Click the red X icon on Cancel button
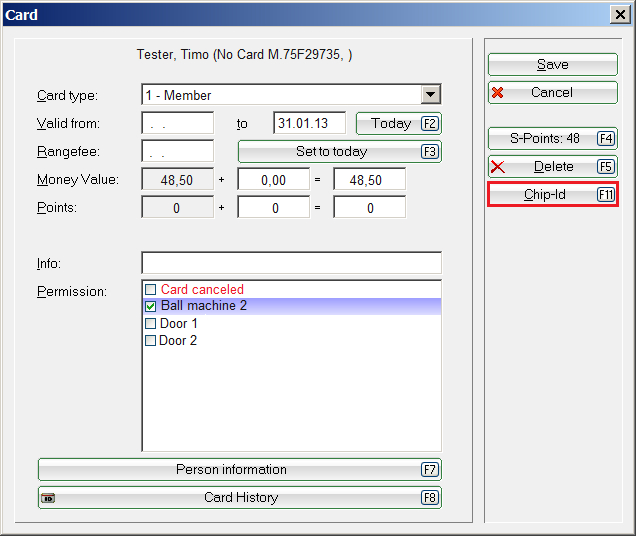The image size is (636, 536). (x=498, y=93)
